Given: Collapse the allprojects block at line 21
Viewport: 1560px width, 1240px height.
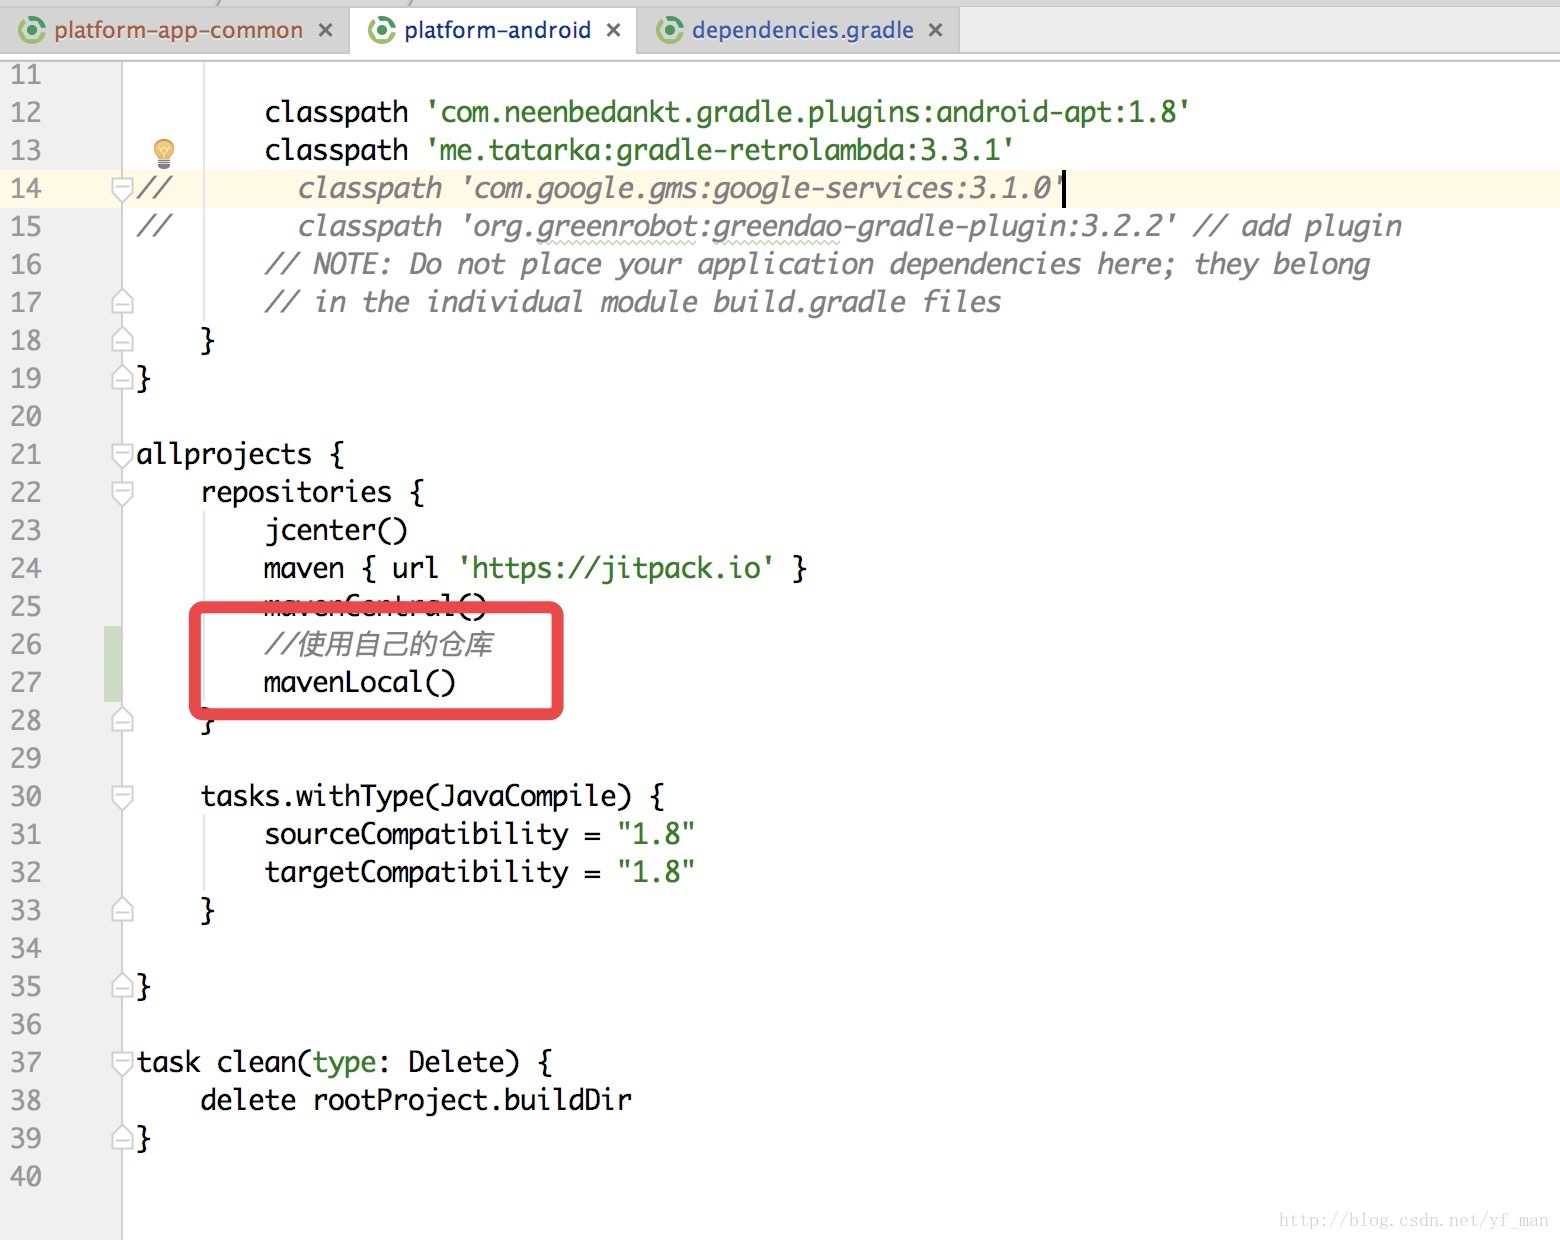Looking at the screenshot, I should pyautogui.click(x=122, y=454).
